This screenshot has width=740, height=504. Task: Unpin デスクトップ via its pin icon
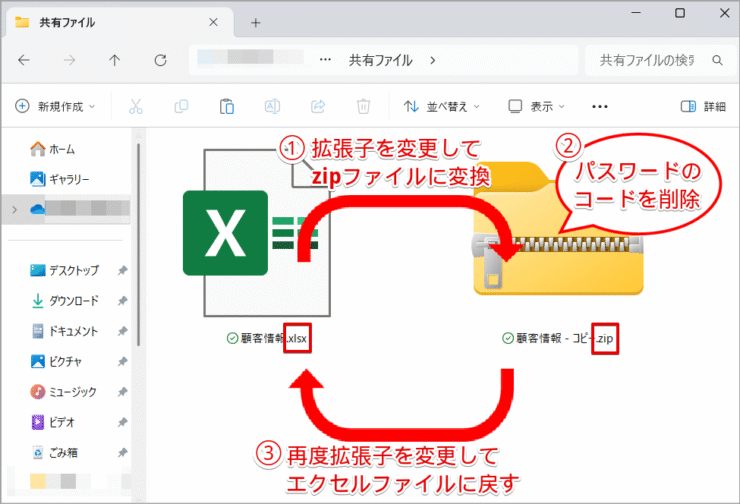coord(122,270)
